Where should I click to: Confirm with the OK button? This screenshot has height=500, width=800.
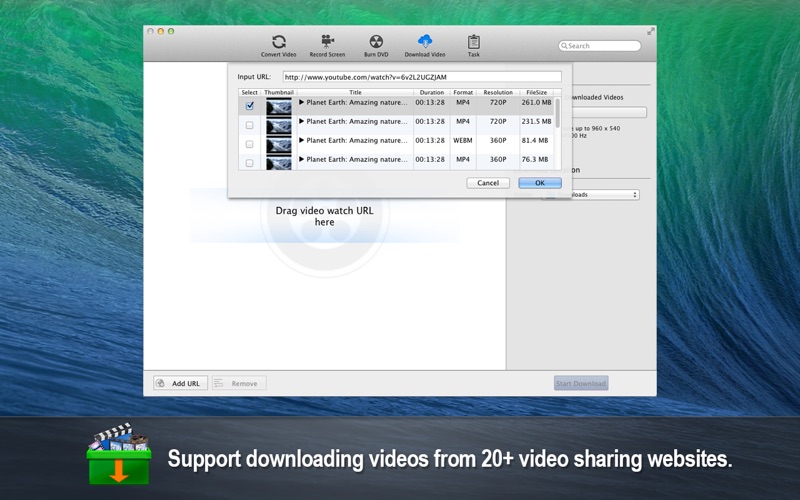pyautogui.click(x=540, y=183)
